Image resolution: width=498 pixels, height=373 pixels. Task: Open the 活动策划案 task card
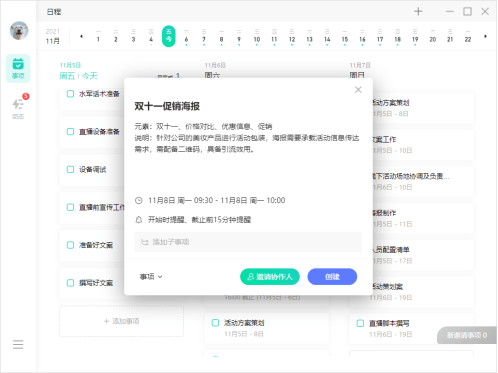pyautogui.click(x=423, y=292)
